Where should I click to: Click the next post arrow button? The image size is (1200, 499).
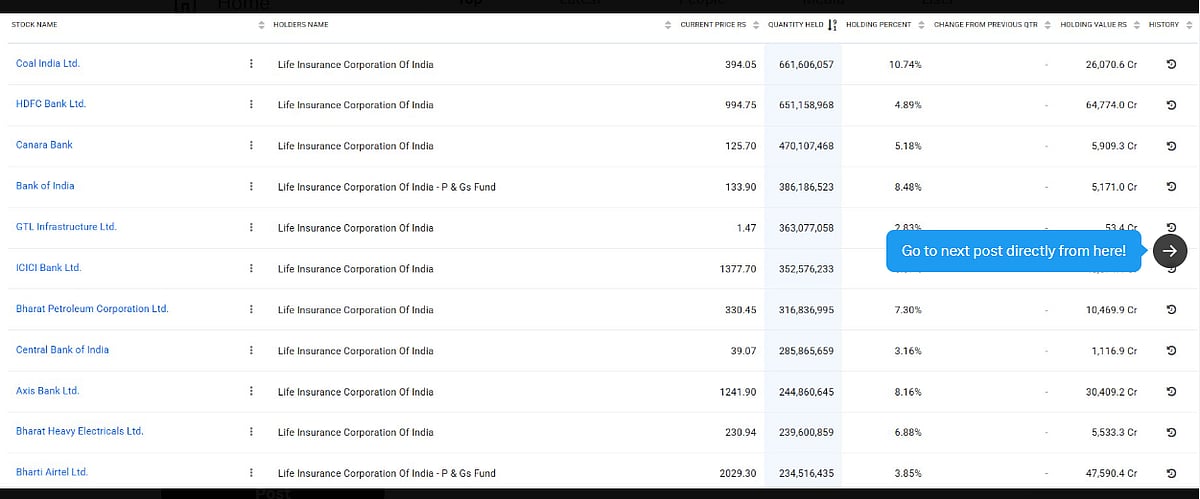pos(1170,251)
